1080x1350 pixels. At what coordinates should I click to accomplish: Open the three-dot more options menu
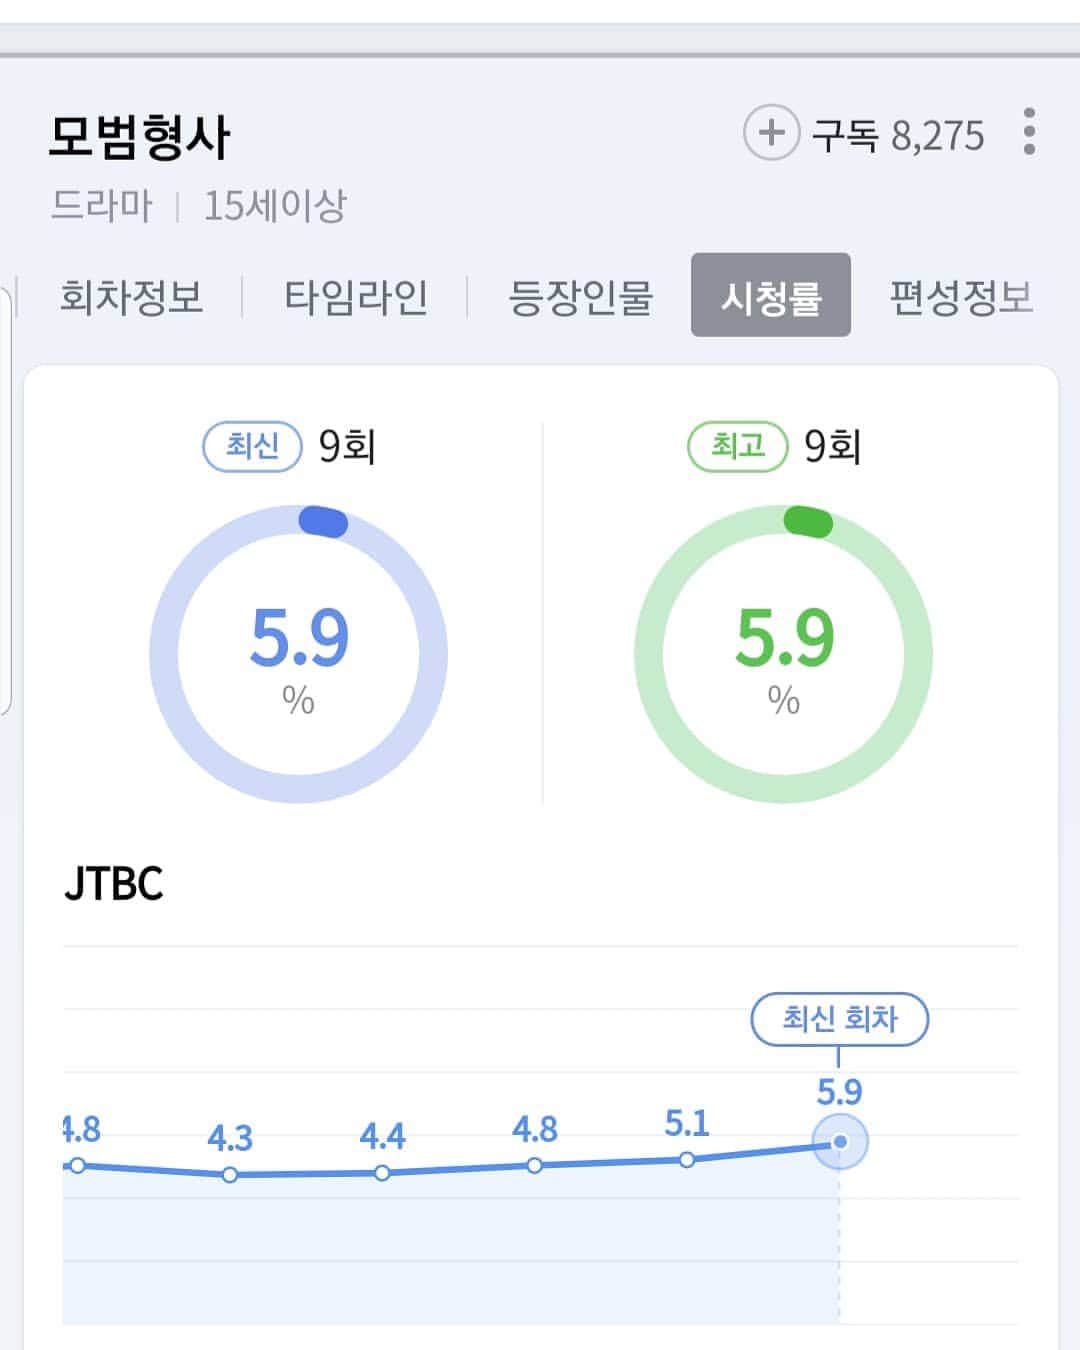tap(1029, 132)
